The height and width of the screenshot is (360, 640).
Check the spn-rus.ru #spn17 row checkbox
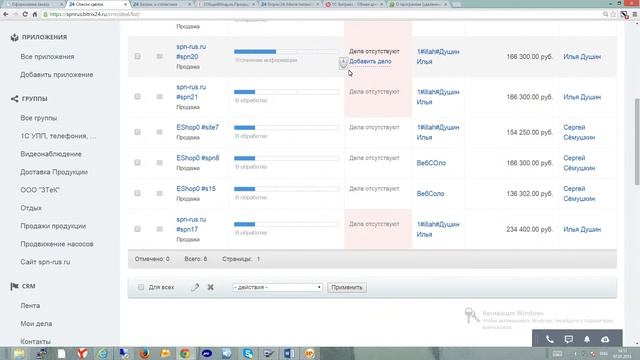[138, 229]
